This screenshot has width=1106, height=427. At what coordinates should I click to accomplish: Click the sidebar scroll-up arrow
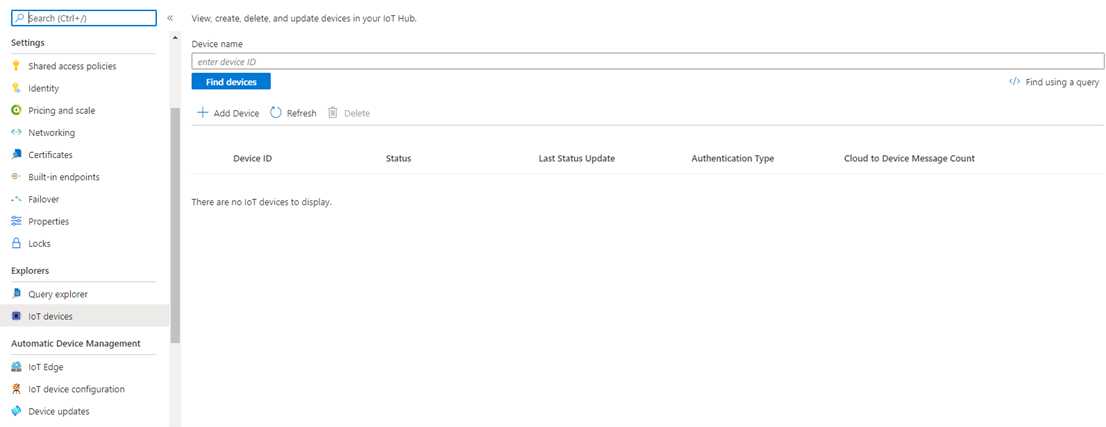tap(176, 37)
